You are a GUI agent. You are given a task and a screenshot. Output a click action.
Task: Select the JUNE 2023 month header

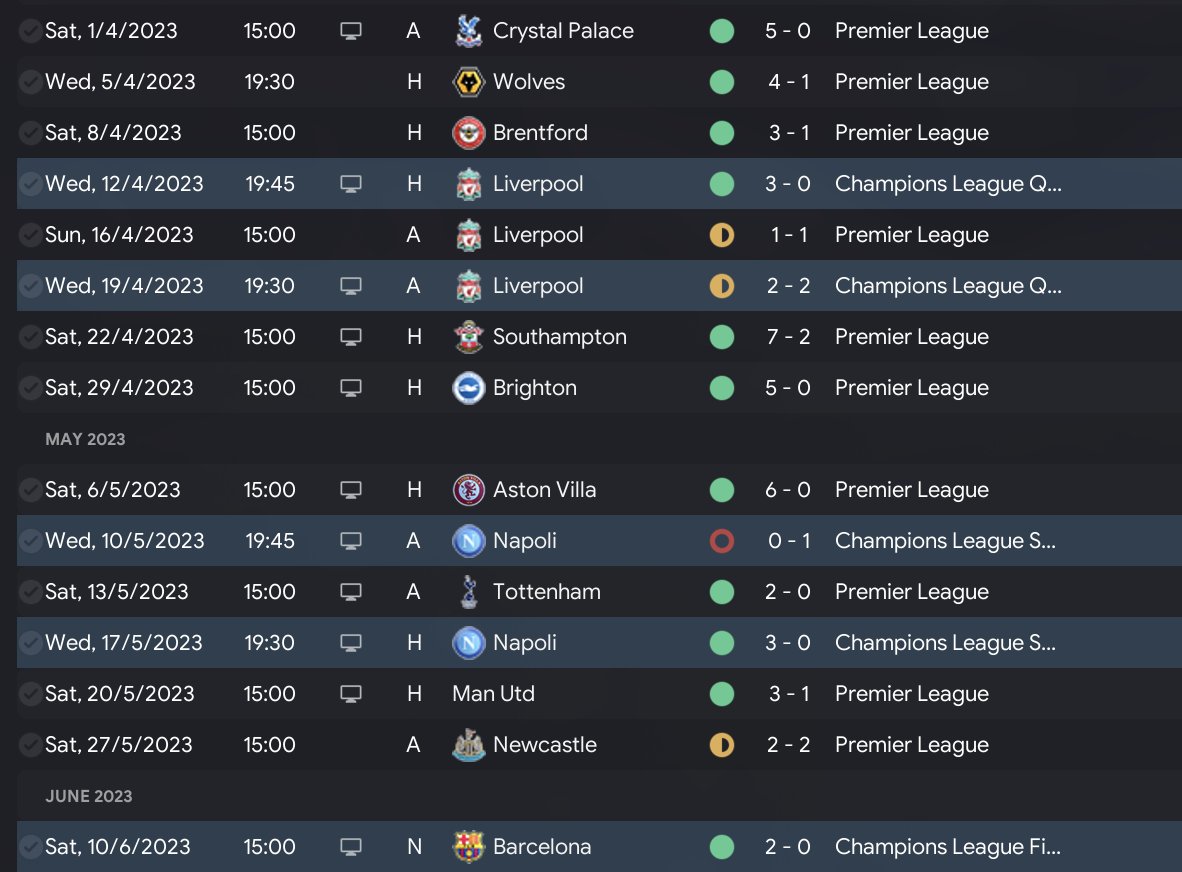[89, 796]
